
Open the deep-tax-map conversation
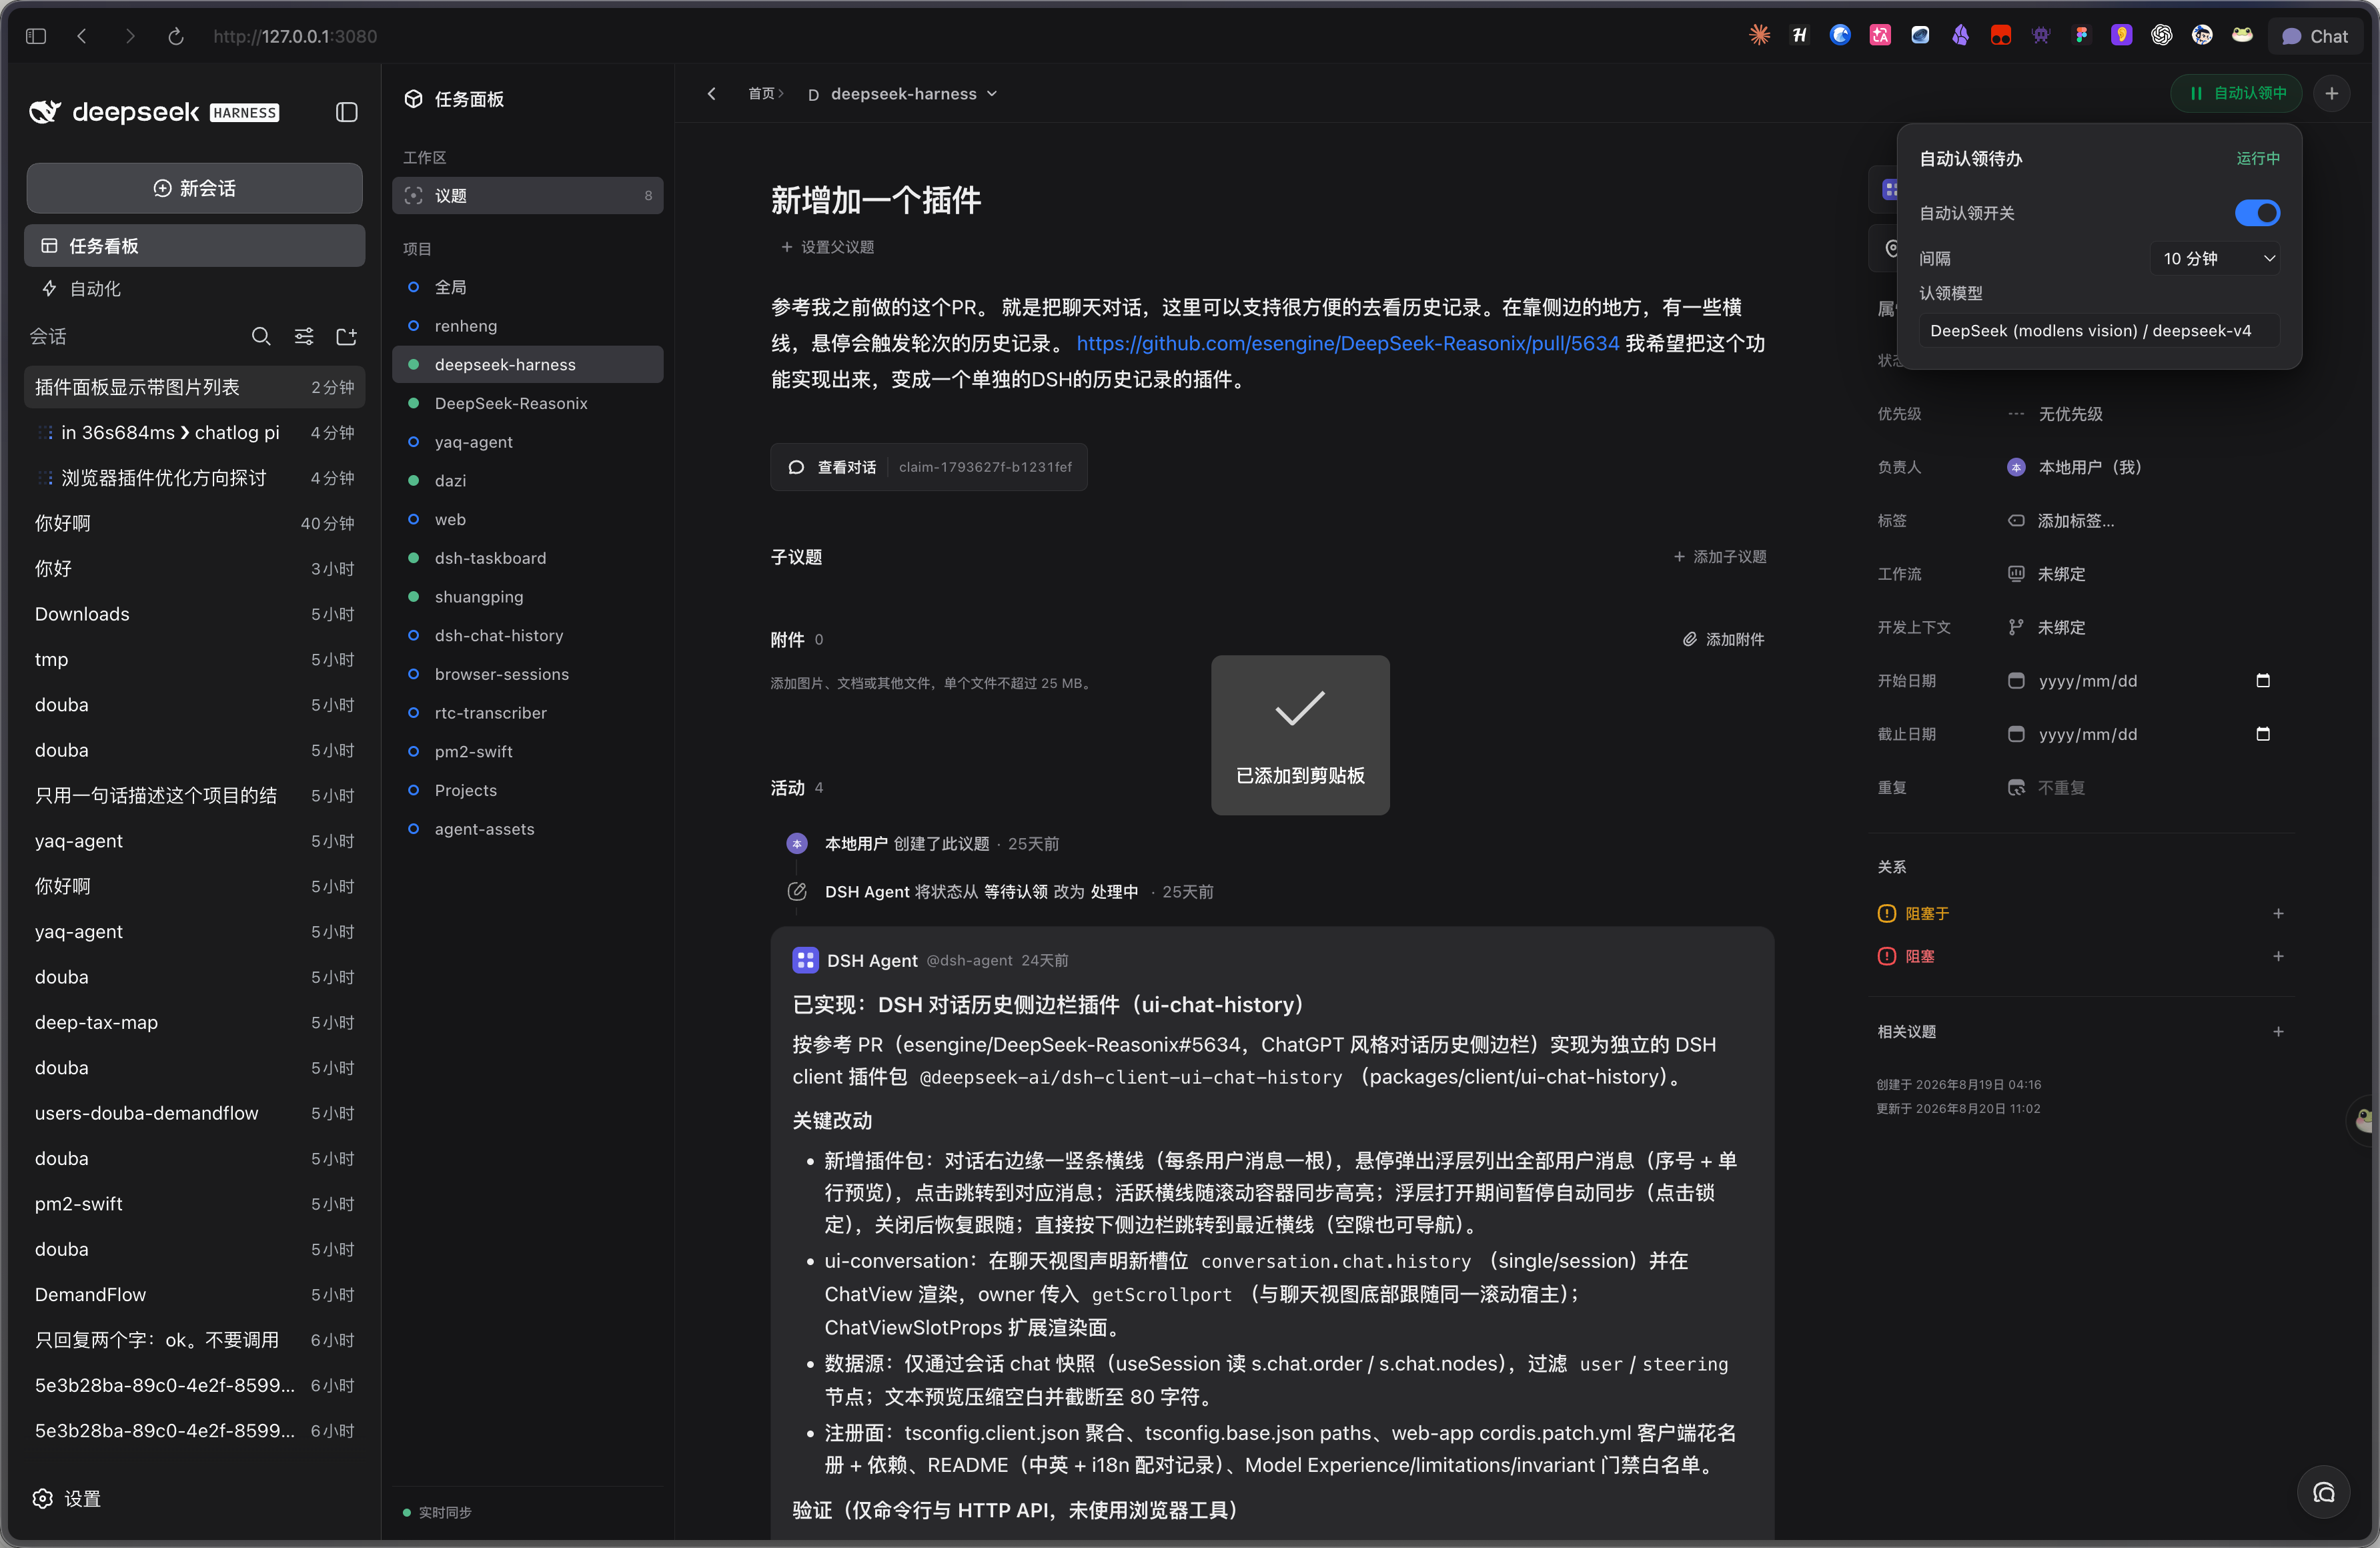click(x=194, y=1022)
